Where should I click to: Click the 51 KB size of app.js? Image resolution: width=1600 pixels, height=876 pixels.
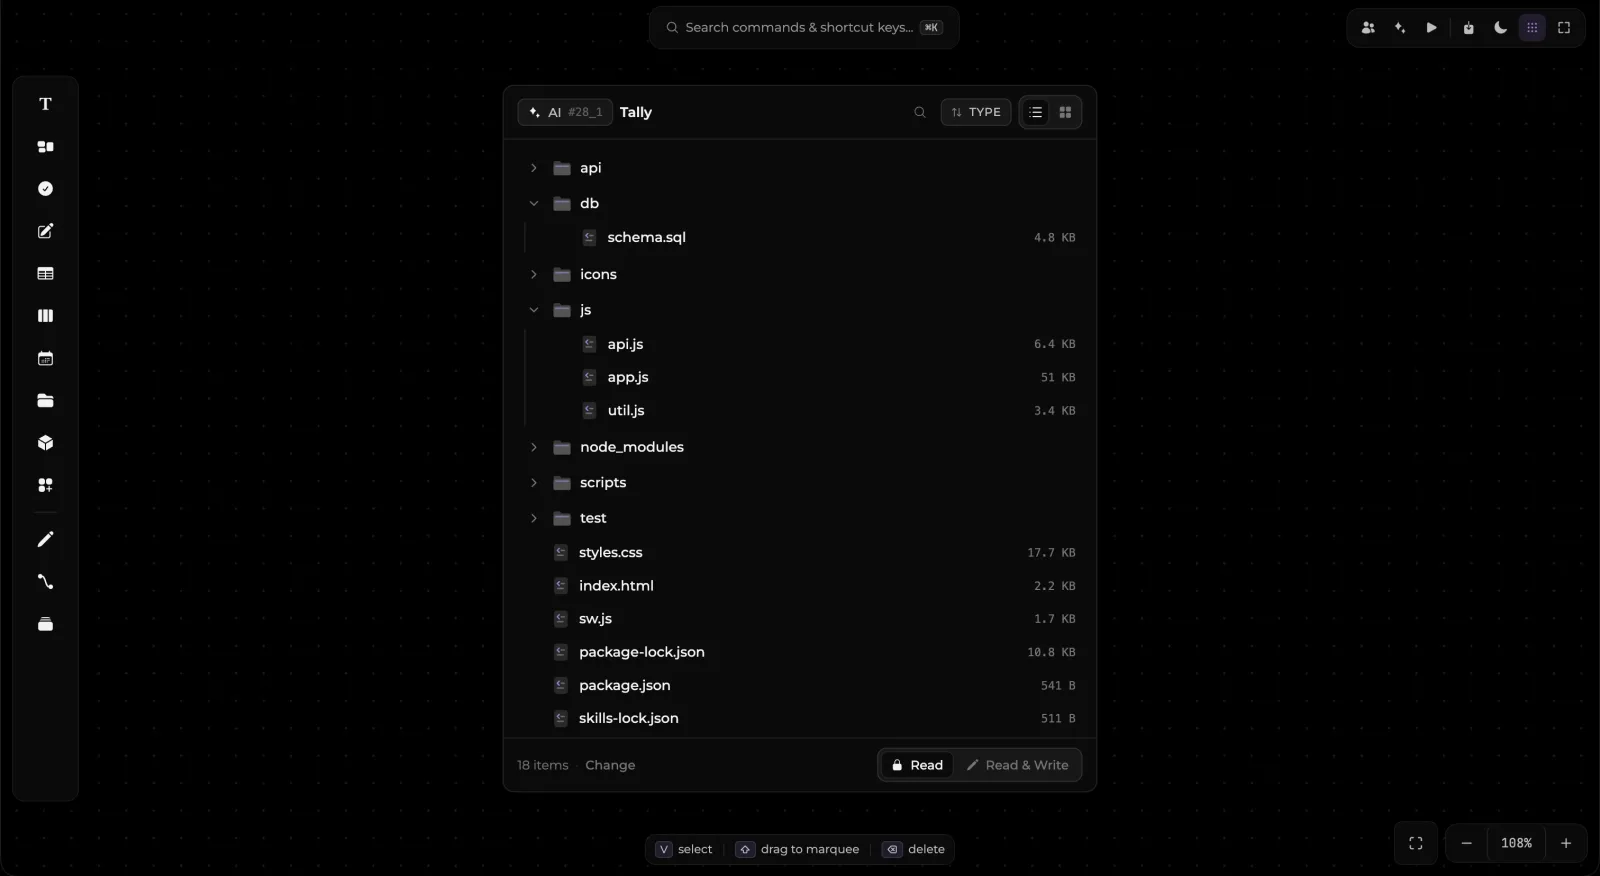[x=1058, y=377]
